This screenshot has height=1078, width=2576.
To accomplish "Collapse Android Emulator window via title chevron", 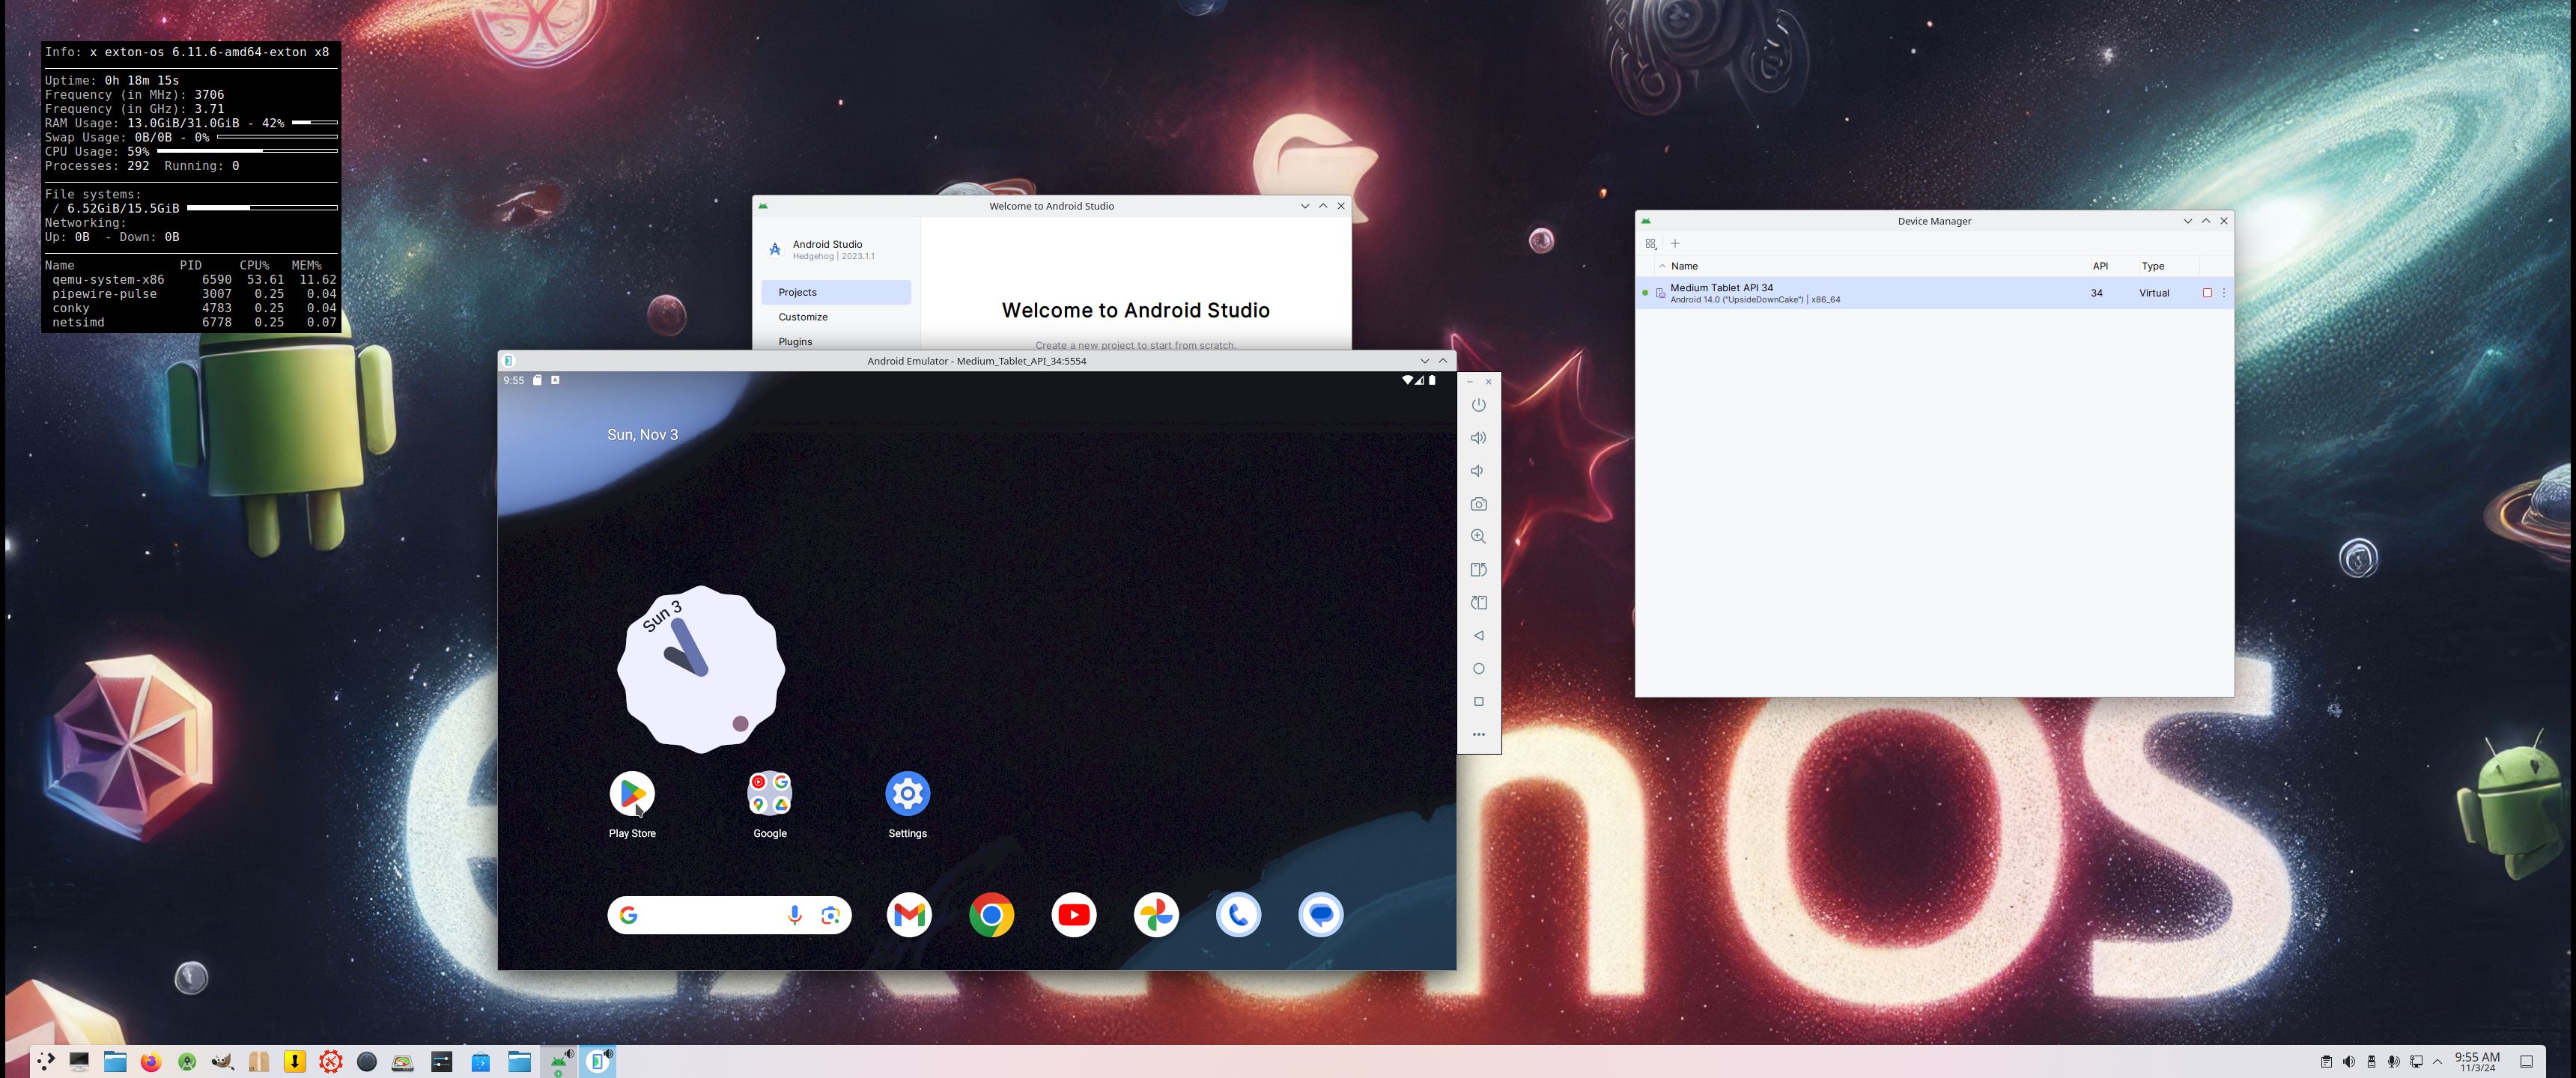I will 1424,361.
